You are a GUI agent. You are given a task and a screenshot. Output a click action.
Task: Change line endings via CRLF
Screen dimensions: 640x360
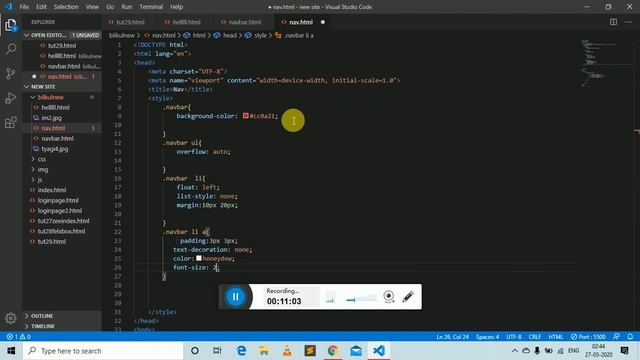pos(535,337)
